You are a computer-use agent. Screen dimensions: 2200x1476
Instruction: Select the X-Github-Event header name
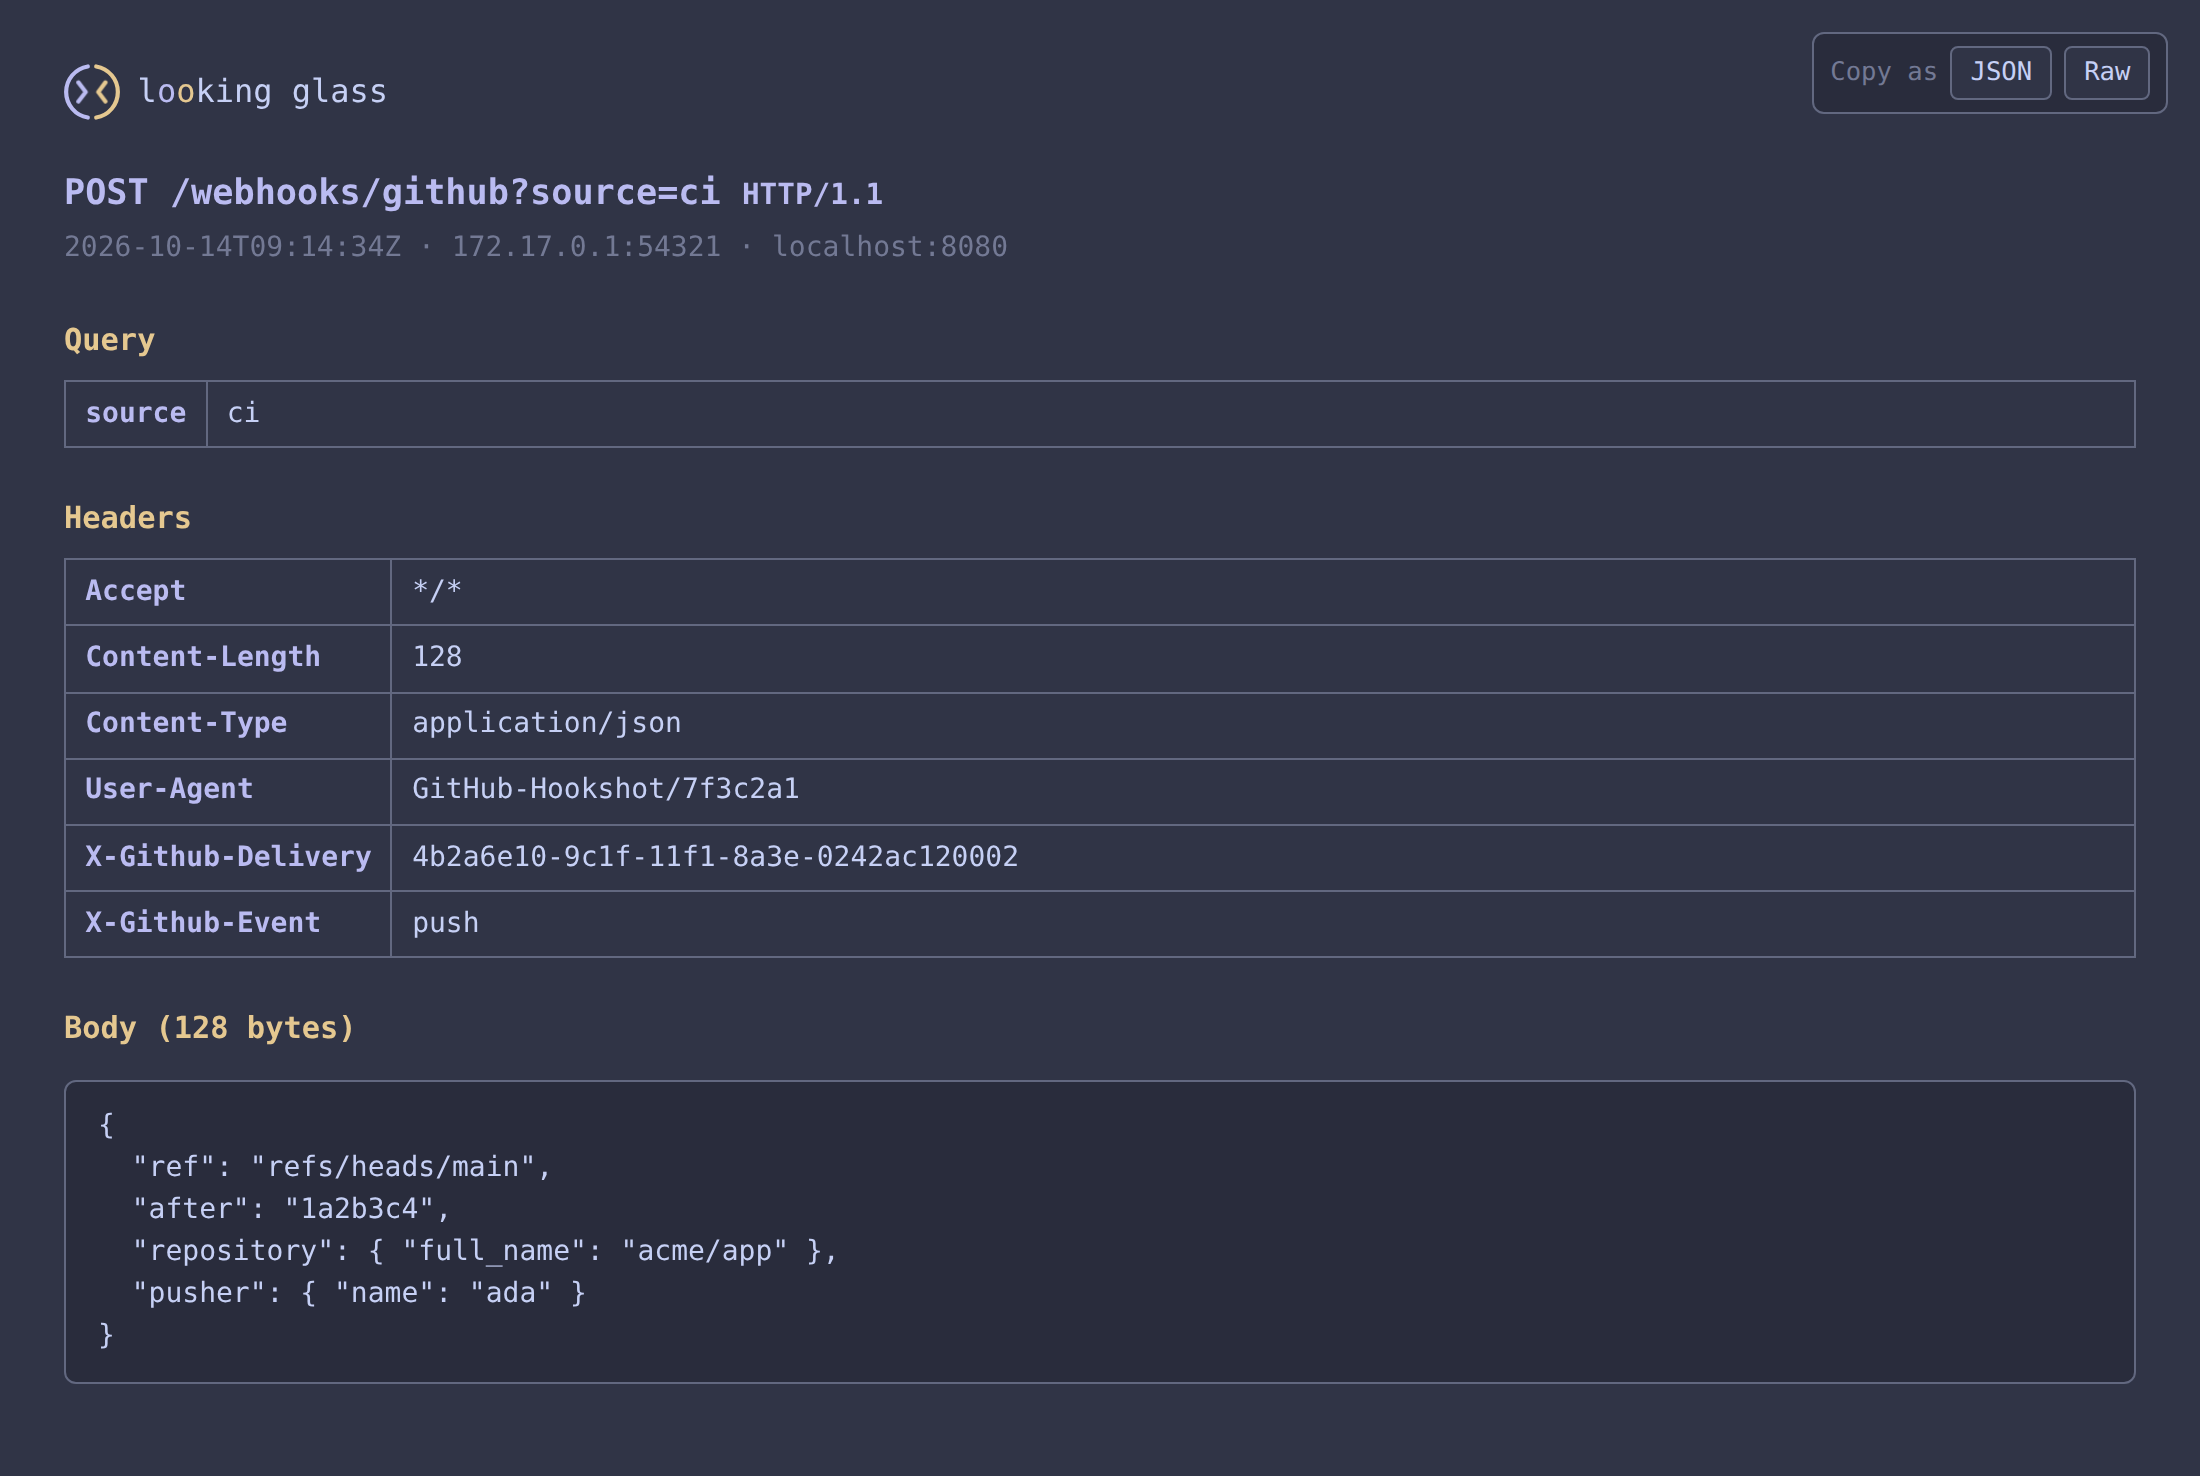[228, 924]
